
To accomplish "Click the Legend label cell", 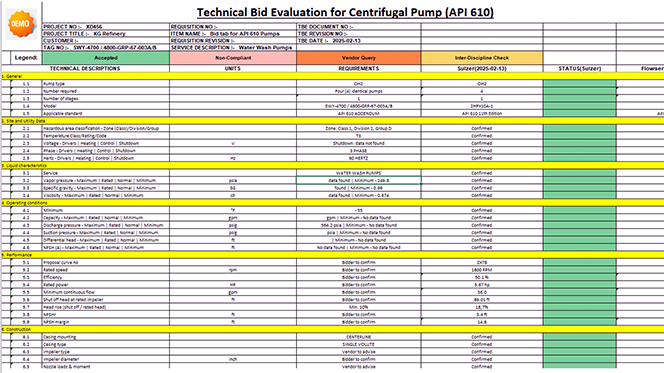I will point(26,58).
